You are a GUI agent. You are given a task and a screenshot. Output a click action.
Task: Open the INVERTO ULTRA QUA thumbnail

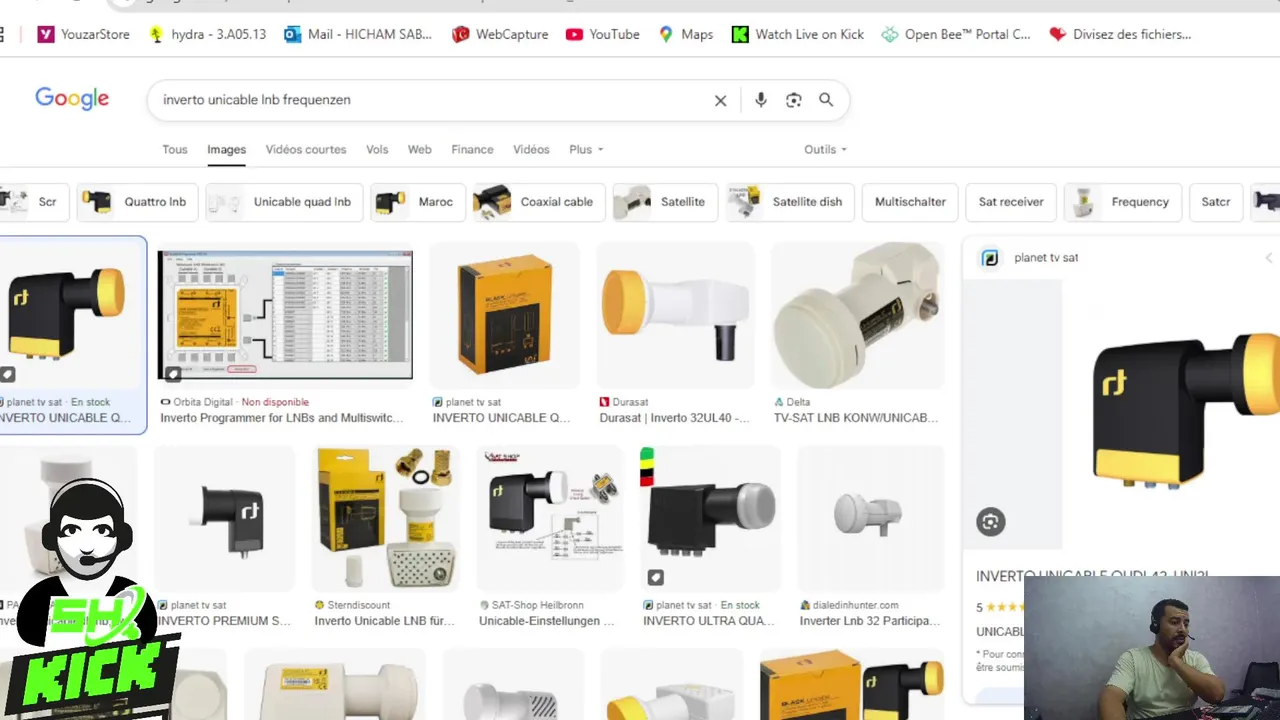(x=711, y=518)
